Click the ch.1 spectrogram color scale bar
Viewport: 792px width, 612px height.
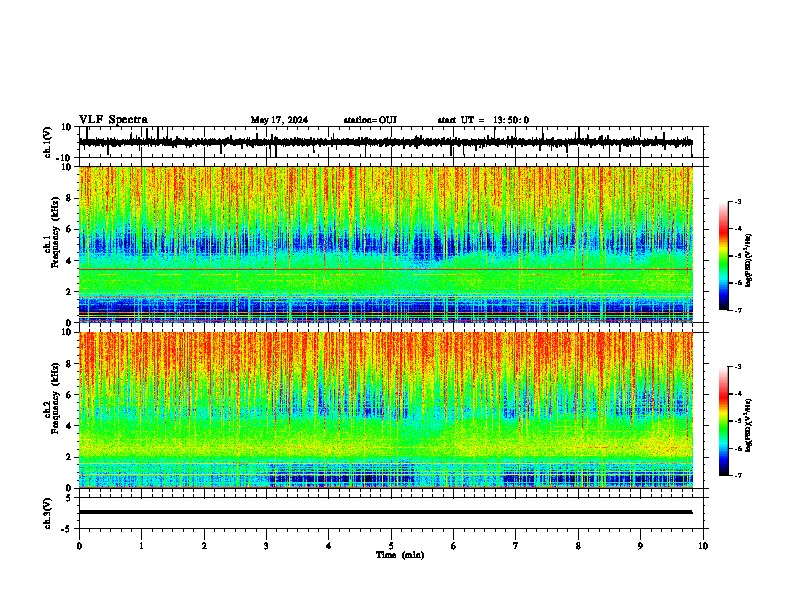(x=724, y=256)
